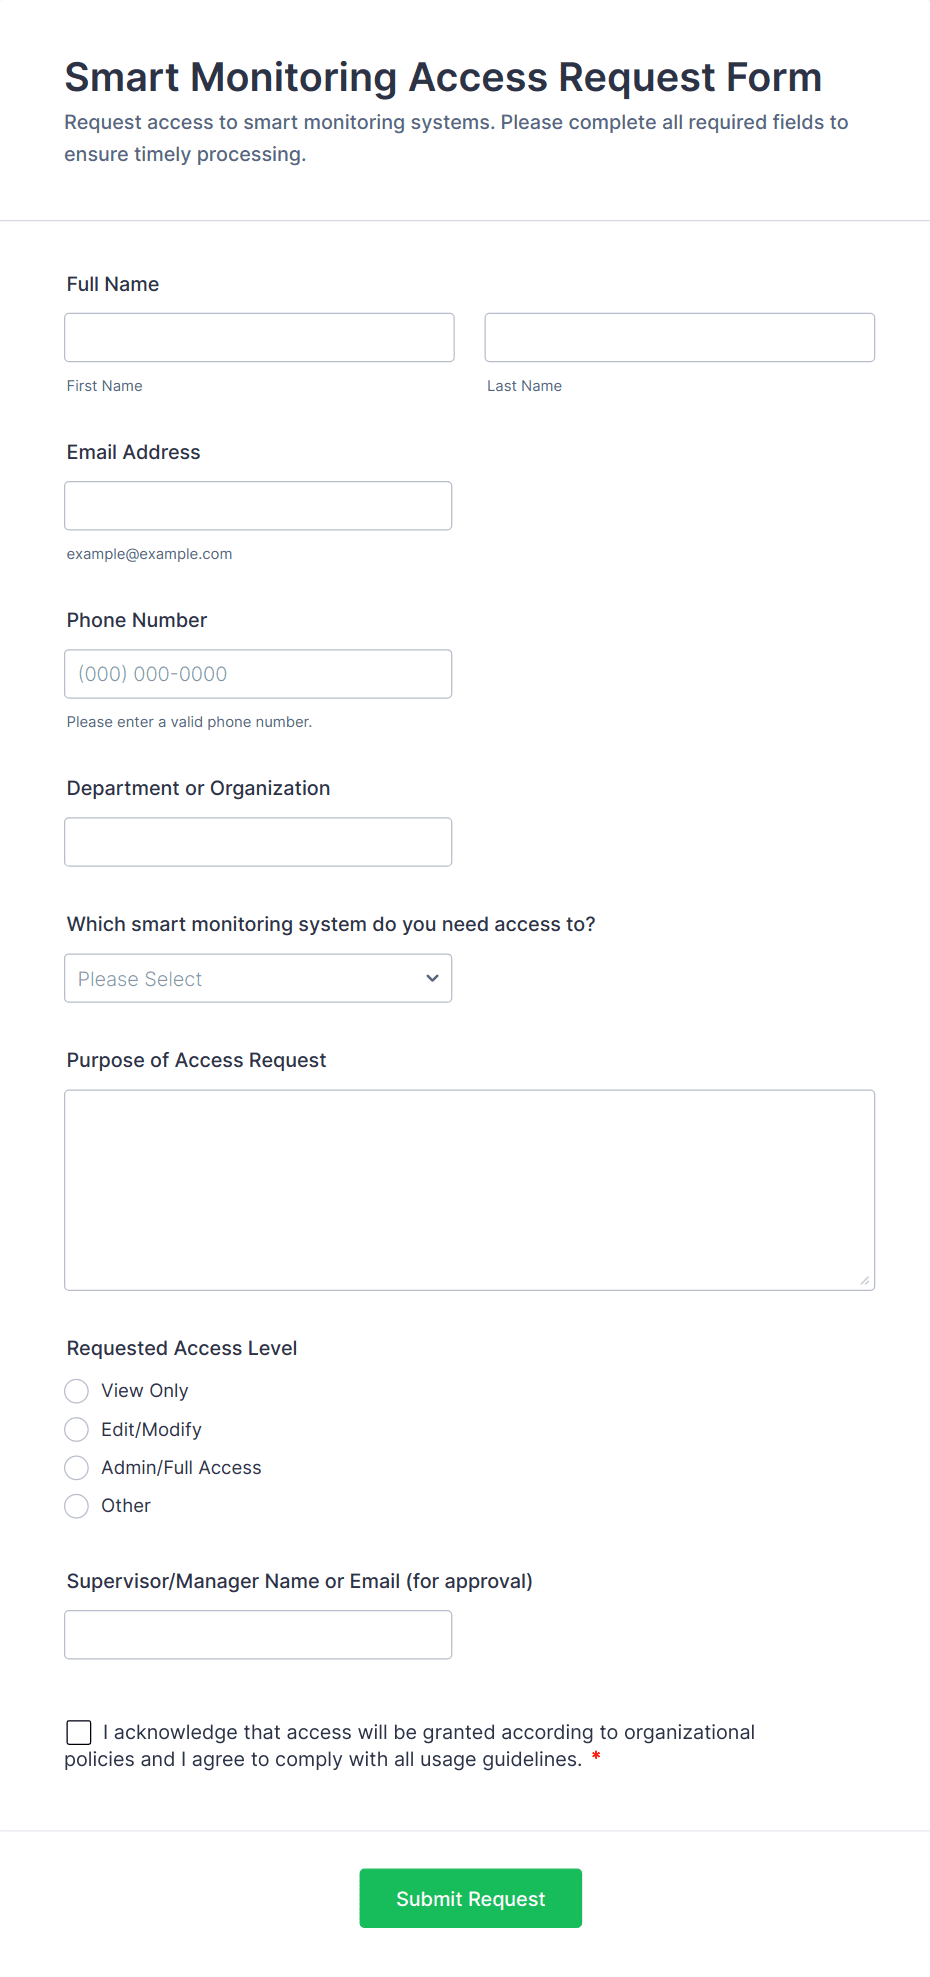930x1977 pixels.
Task: Click the First Name input field
Action: 259,337
